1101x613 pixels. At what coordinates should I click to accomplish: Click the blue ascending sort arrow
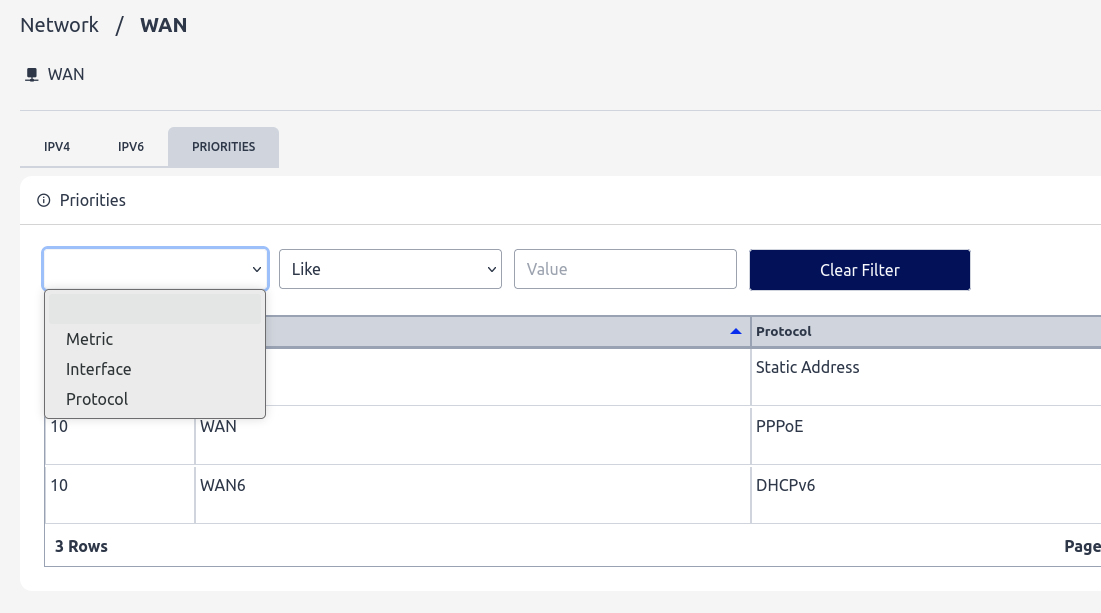point(736,331)
